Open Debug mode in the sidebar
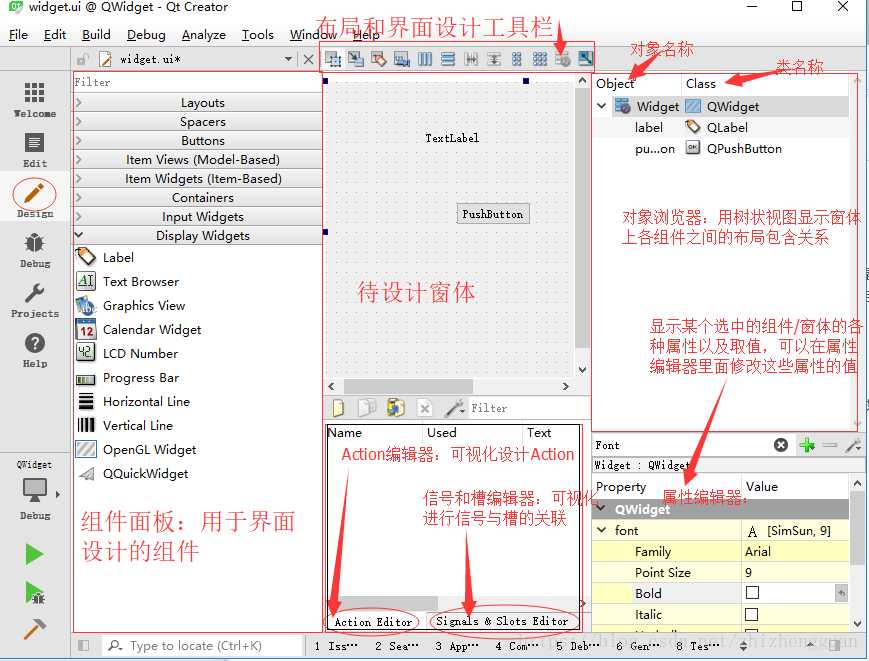Viewport: 869px width, 661px height. tap(34, 250)
